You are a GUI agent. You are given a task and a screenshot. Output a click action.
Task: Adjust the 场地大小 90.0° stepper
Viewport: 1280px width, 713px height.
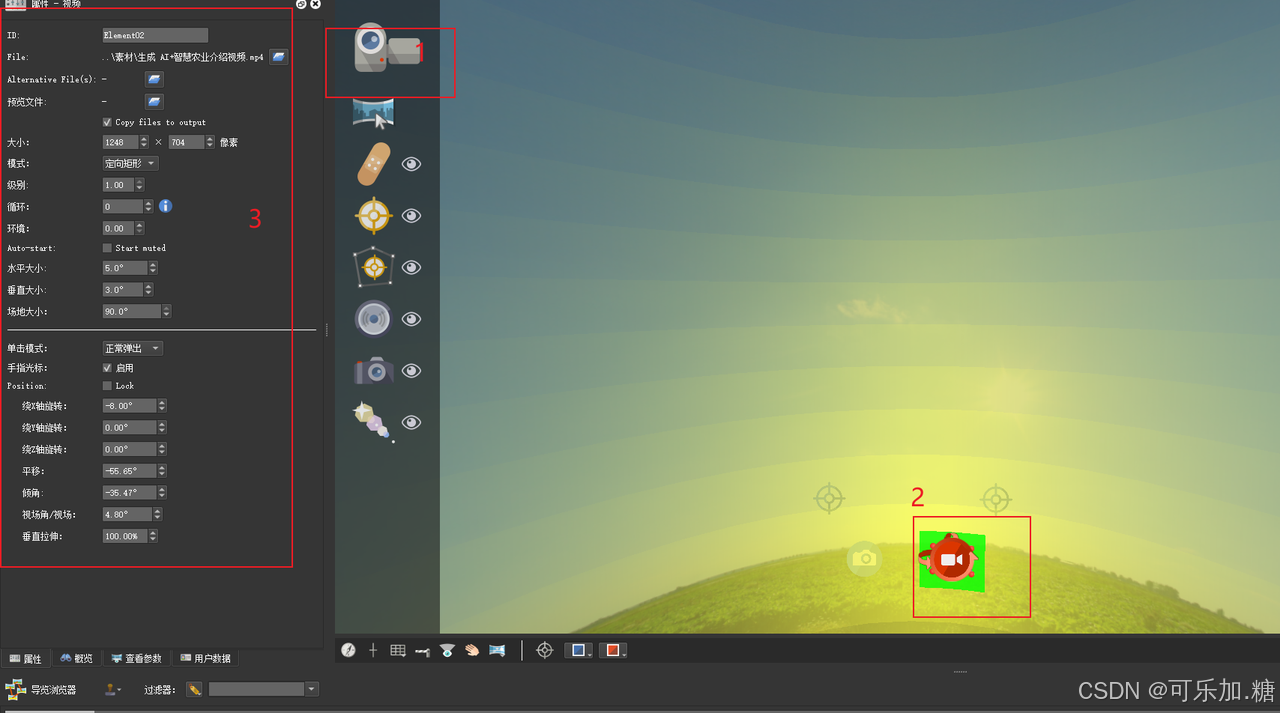point(167,311)
